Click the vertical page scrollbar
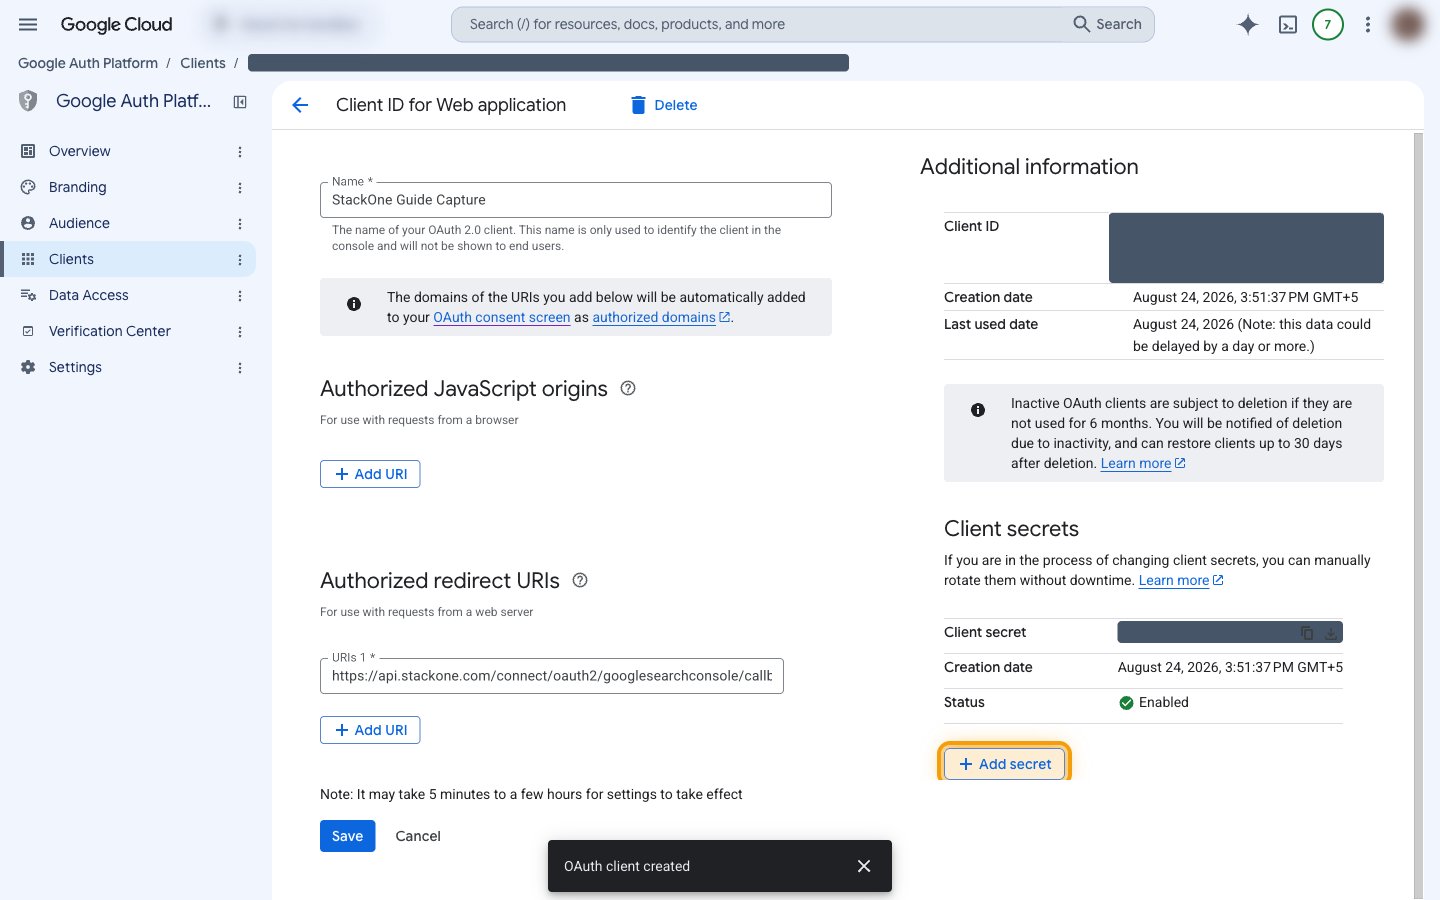The height and width of the screenshot is (900, 1440). pyautogui.click(x=1418, y=515)
